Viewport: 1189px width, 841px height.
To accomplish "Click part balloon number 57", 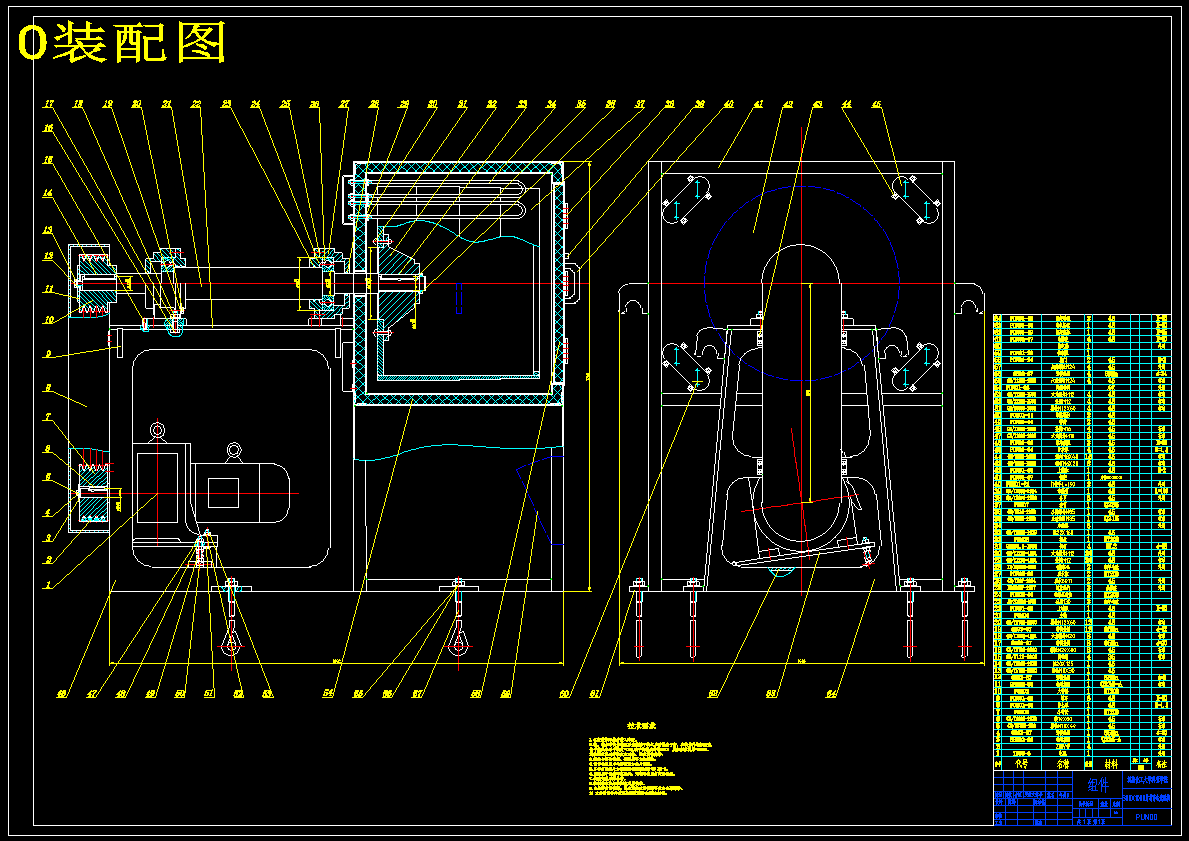I will (x=416, y=693).
